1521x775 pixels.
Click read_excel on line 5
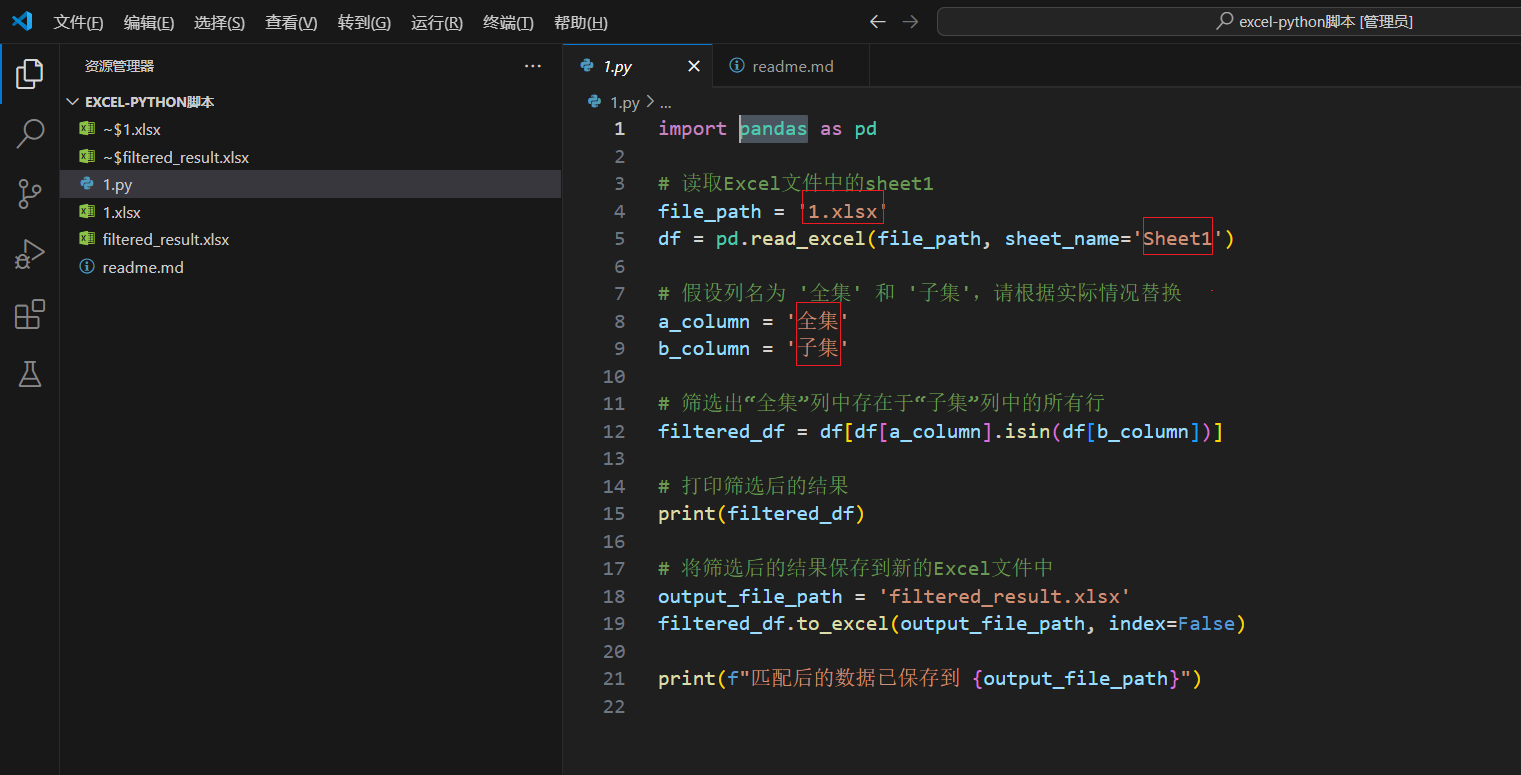tap(807, 239)
